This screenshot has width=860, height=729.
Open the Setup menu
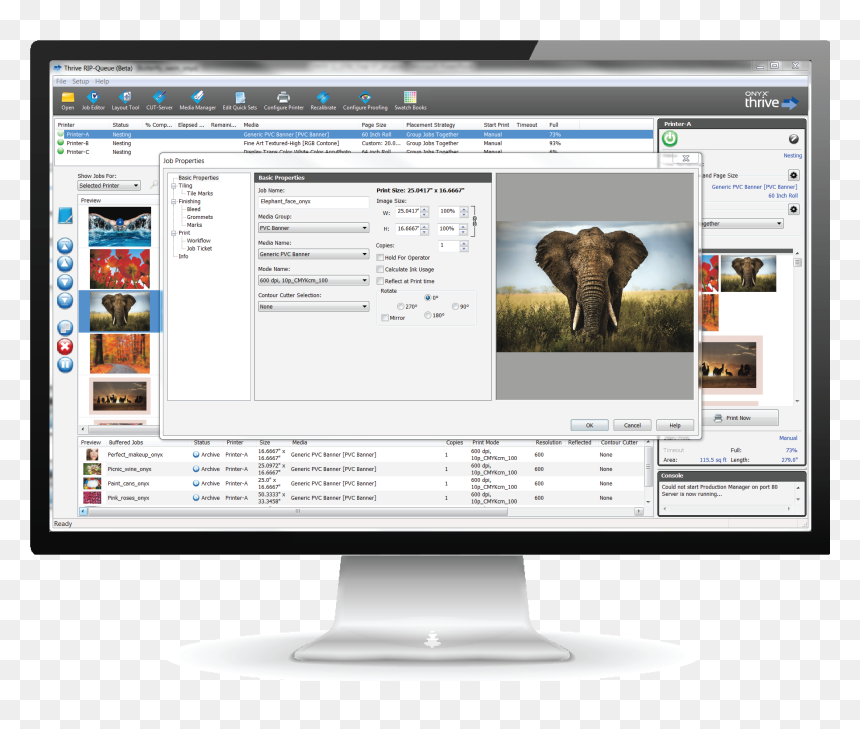point(81,81)
